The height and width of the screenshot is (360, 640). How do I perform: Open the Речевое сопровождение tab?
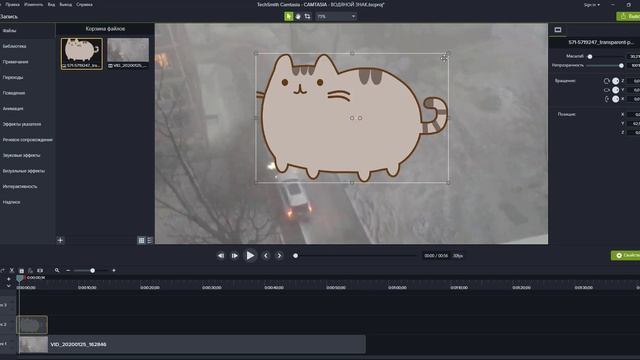pos(27,140)
